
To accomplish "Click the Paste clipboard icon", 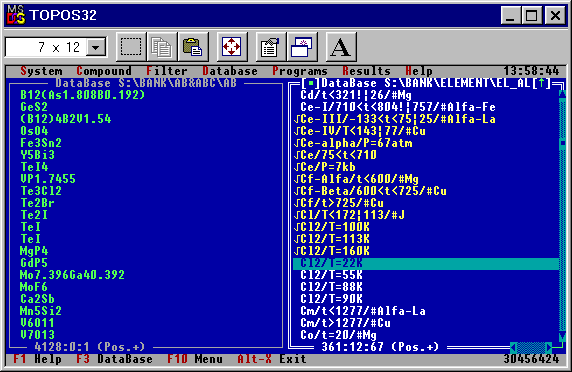I will pos(193,47).
